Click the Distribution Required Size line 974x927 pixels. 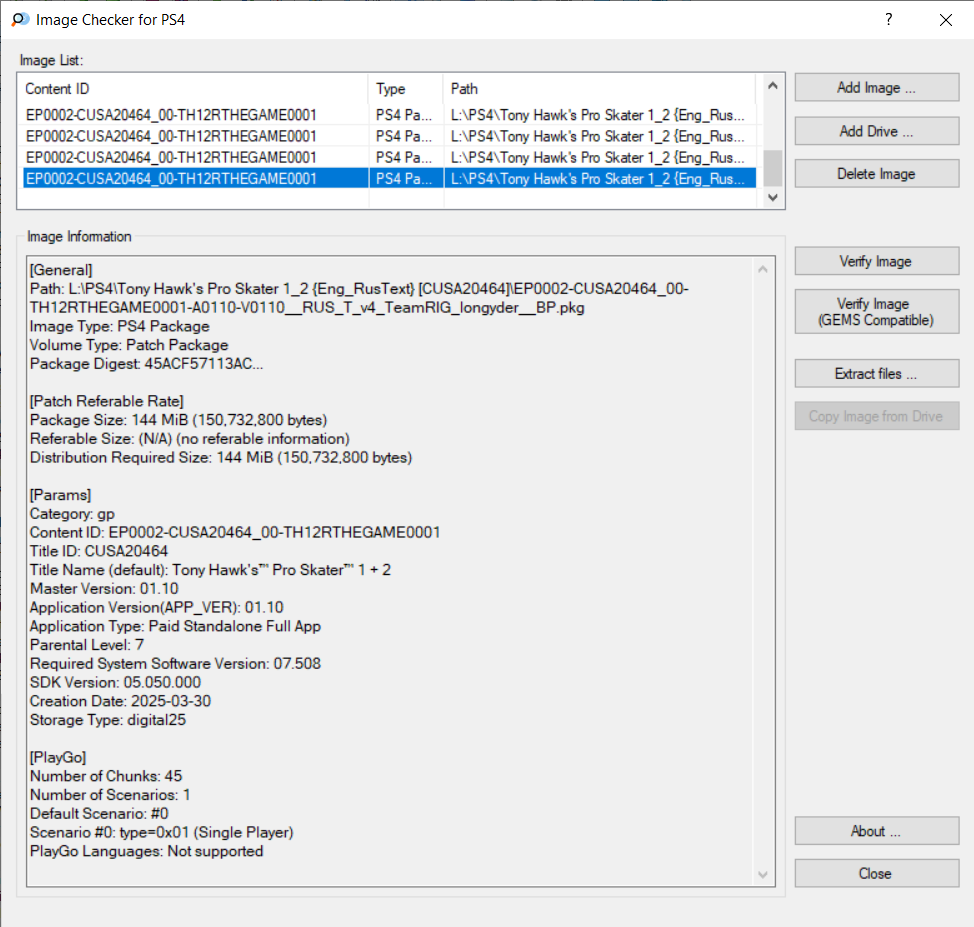[221, 457]
